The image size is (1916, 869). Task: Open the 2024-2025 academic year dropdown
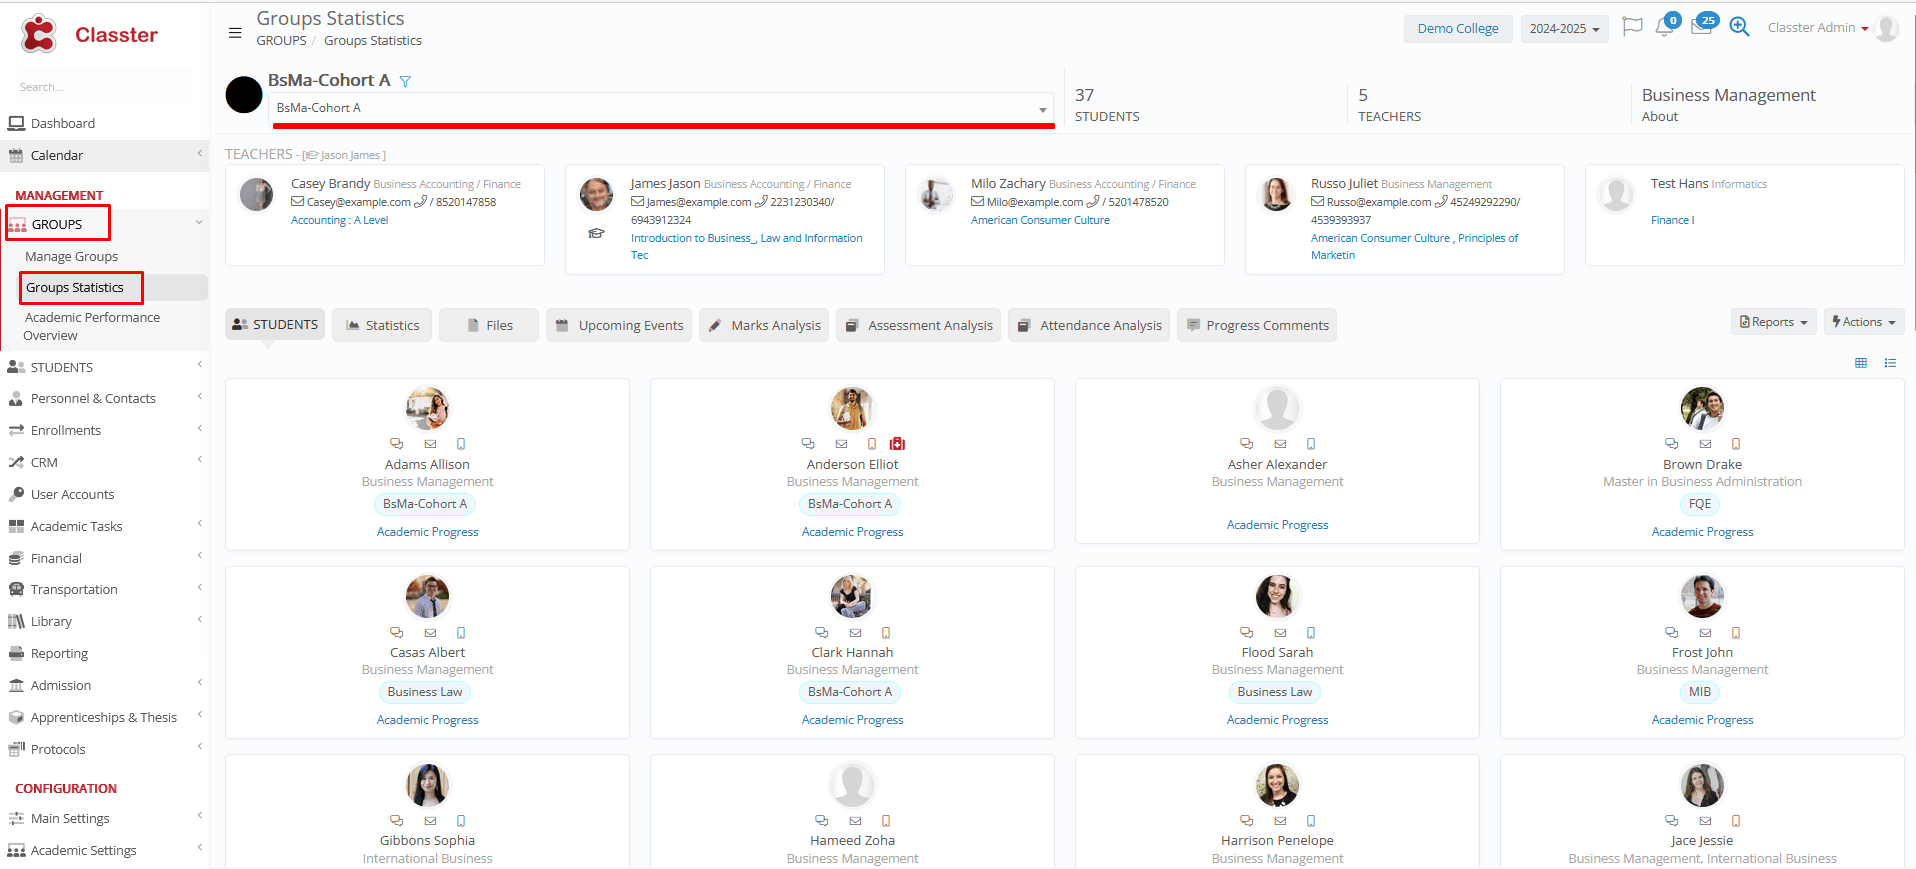point(1564,29)
